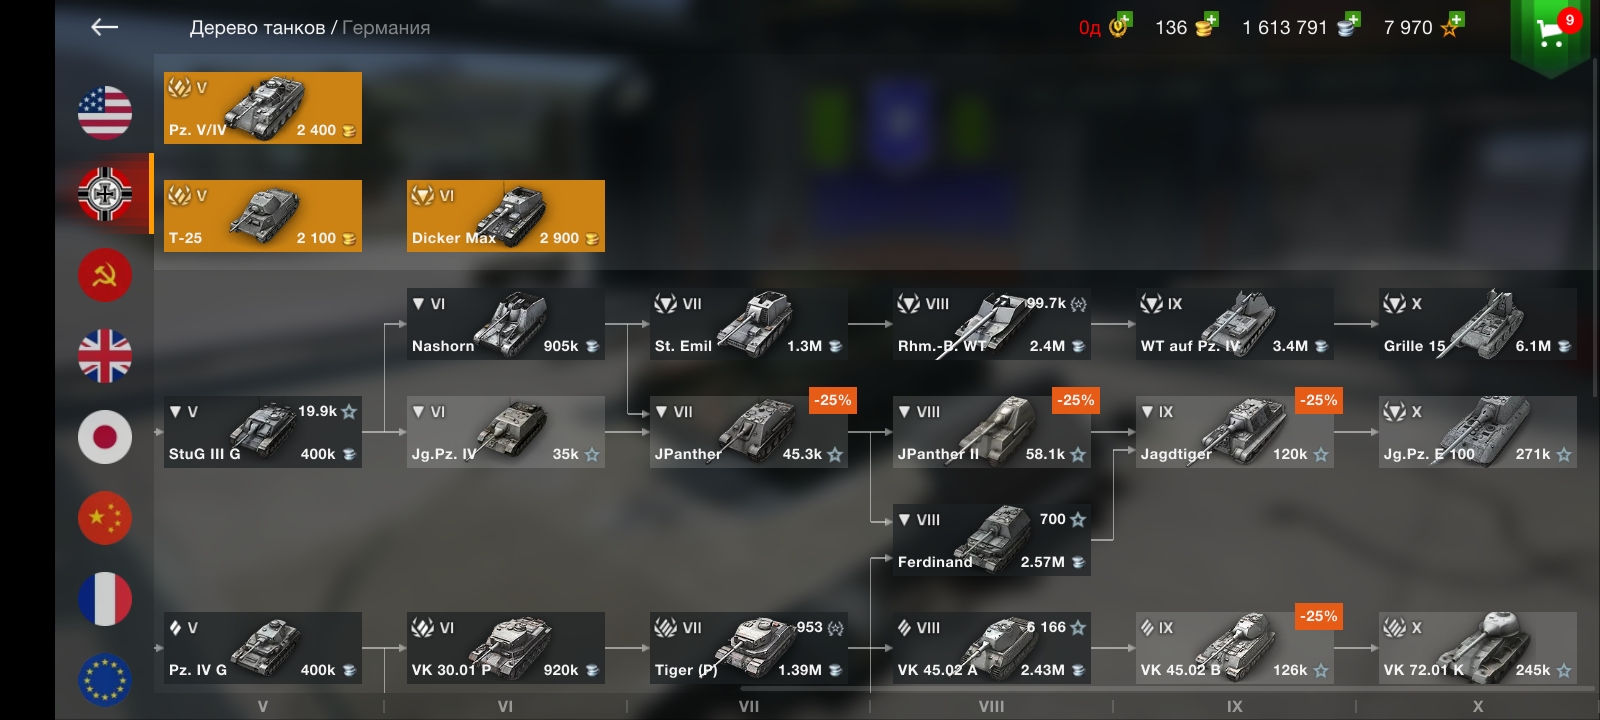Click the Tiger (P) tank node
Viewport: 1600px width, 720px height.
[749, 648]
